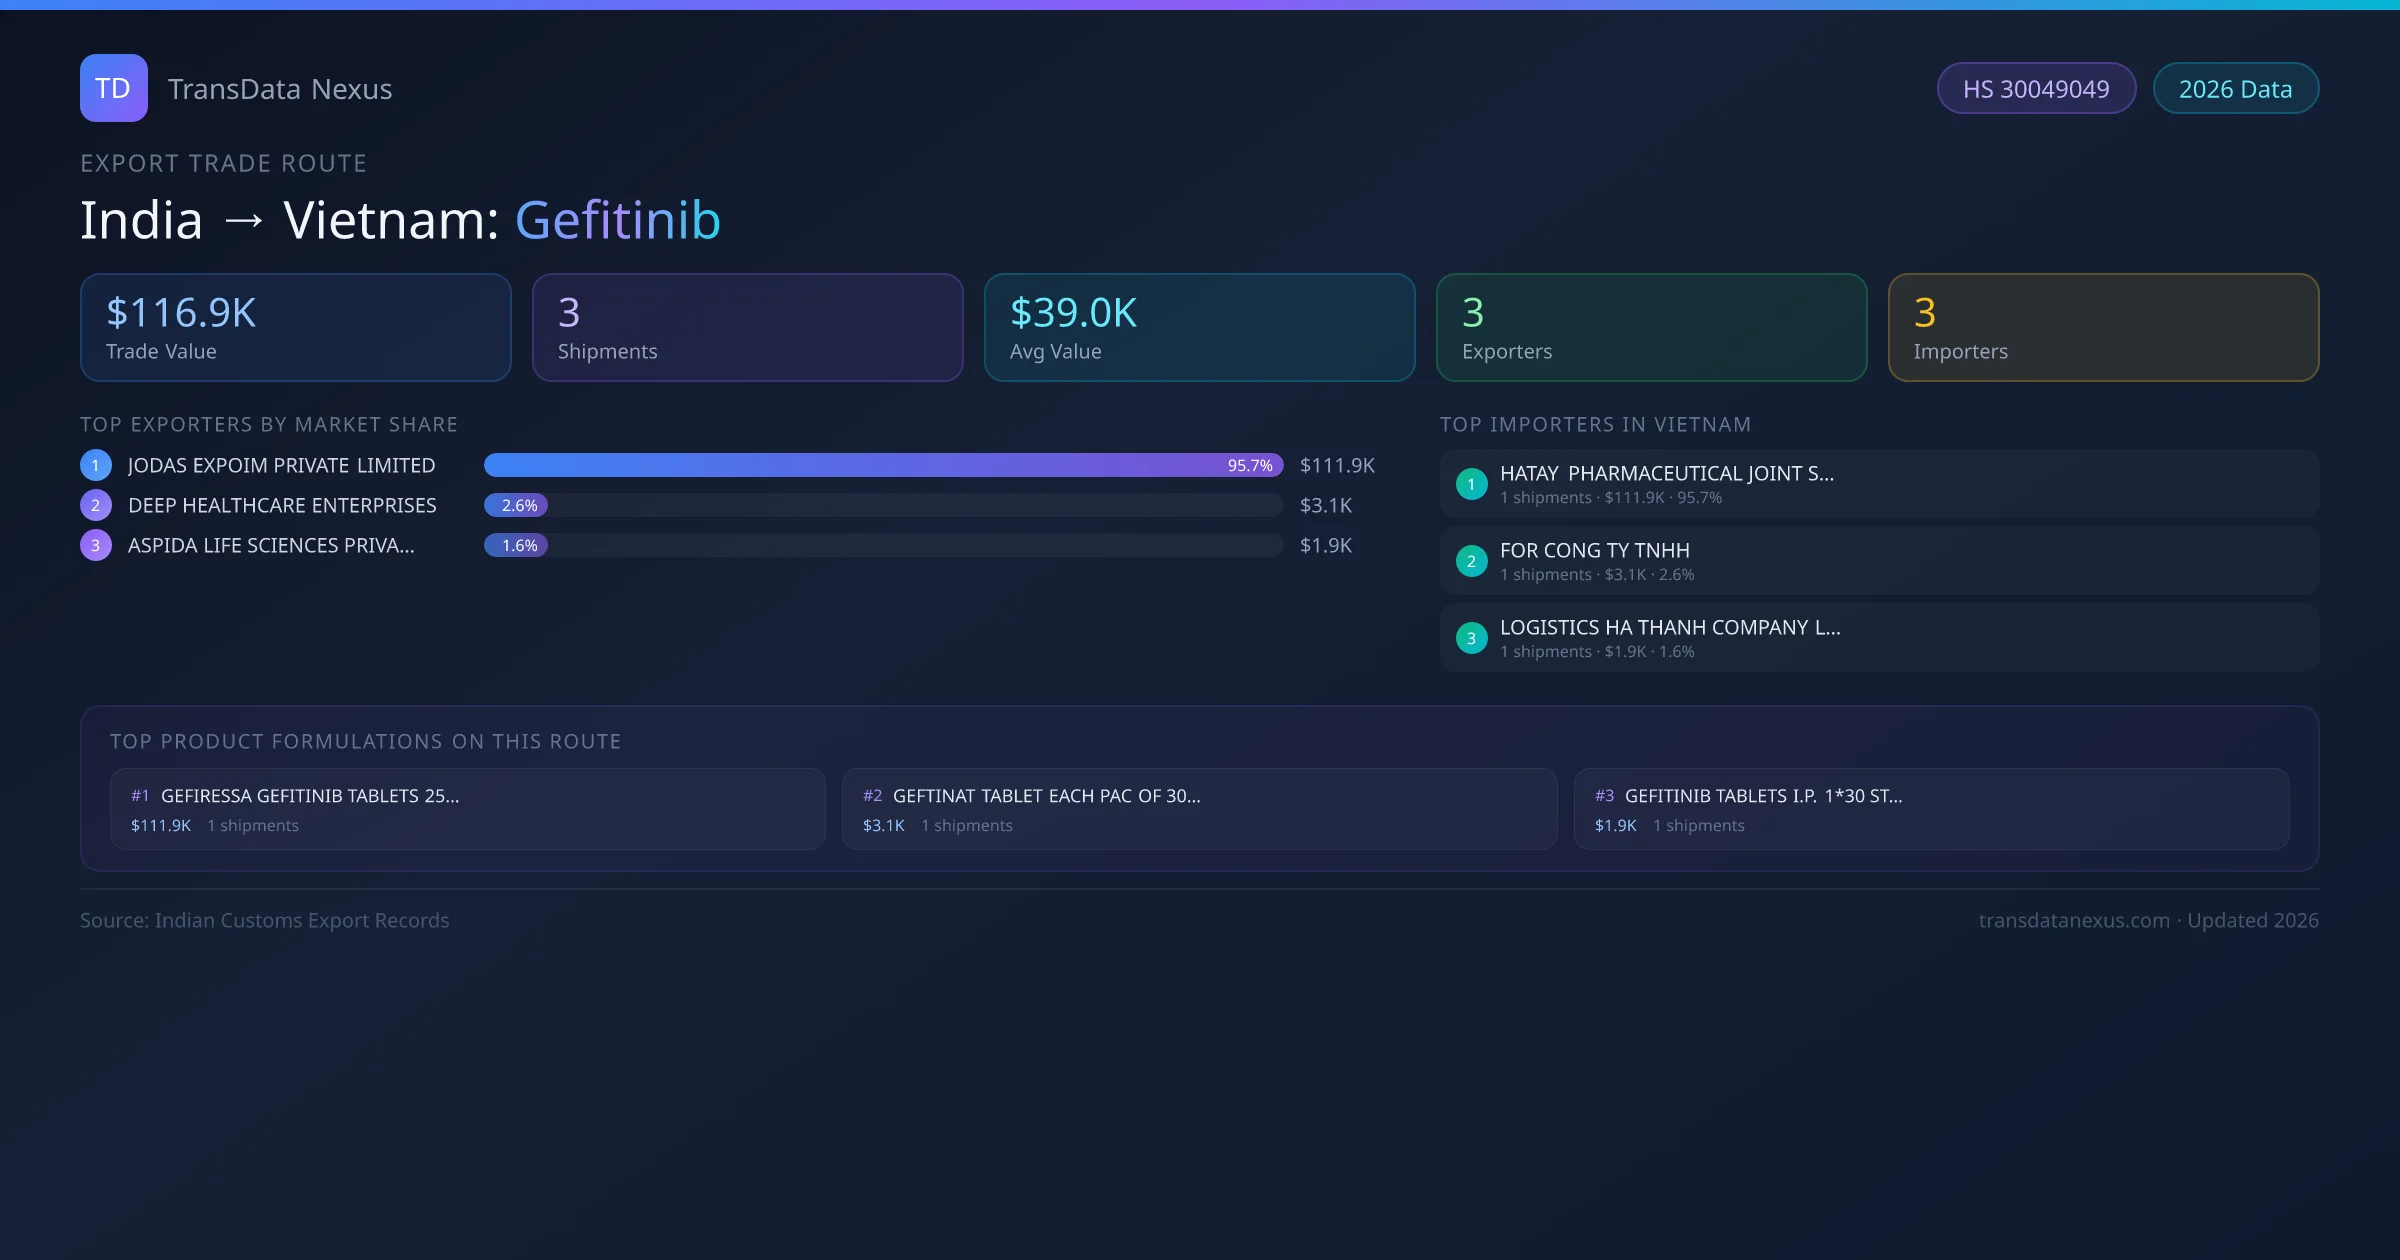
Task: Click the HS 30049049 badge
Action: coord(2036,89)
